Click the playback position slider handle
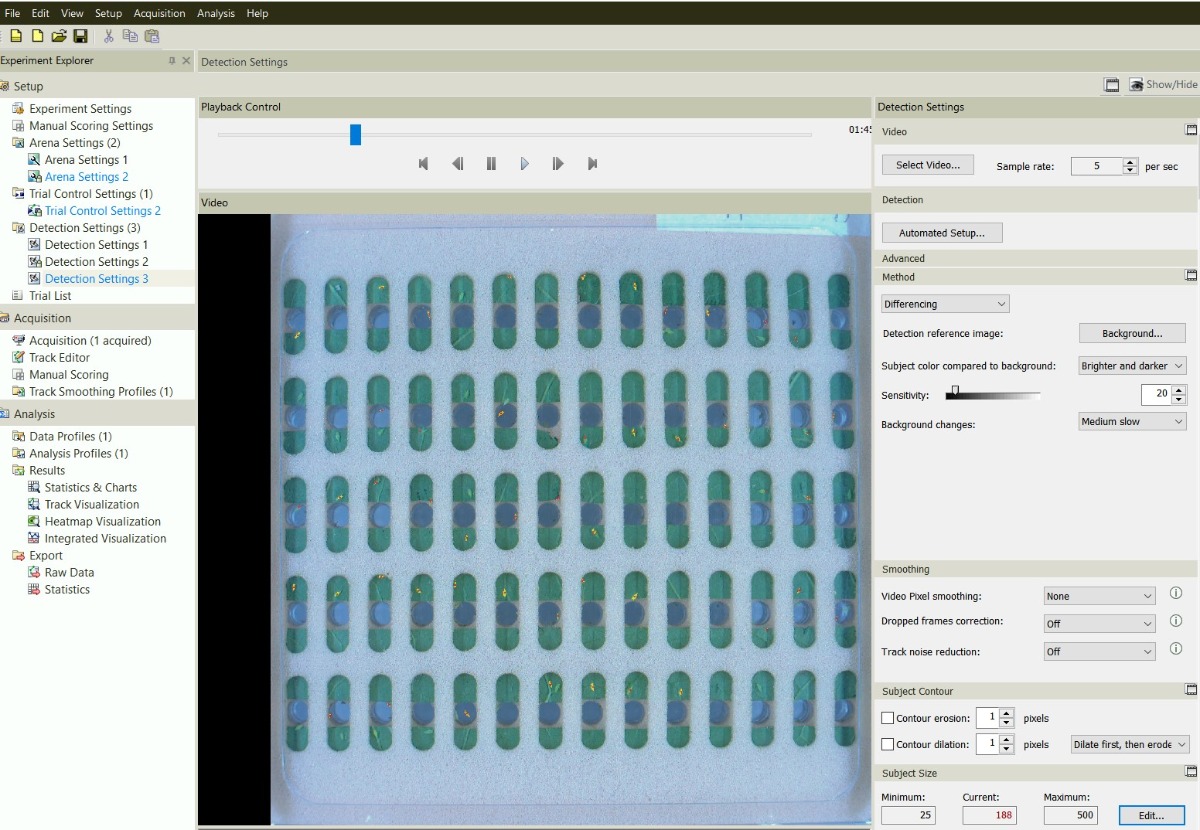This screenshot has height=830, width=1200. 355,134
